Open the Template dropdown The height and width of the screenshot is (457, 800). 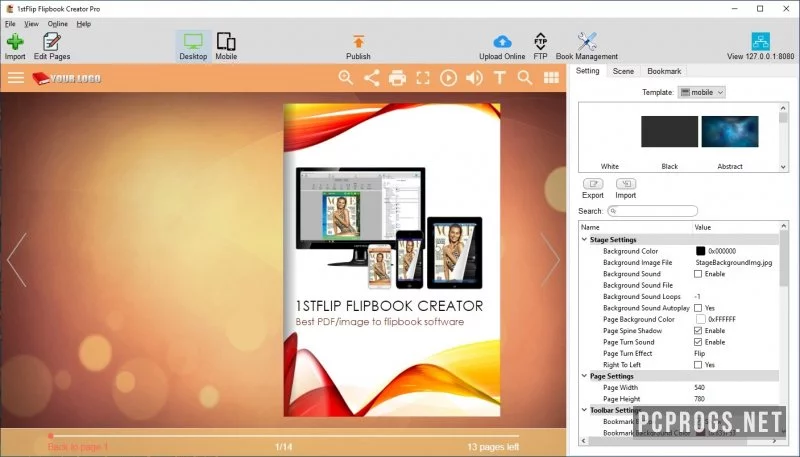[702, 92]
